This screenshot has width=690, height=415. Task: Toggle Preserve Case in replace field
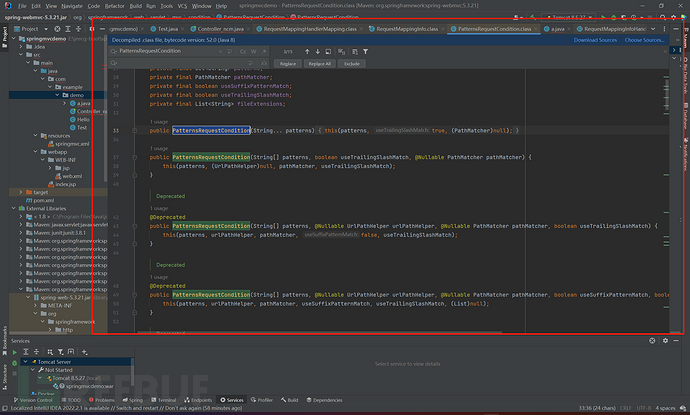(x=264, y=63)
